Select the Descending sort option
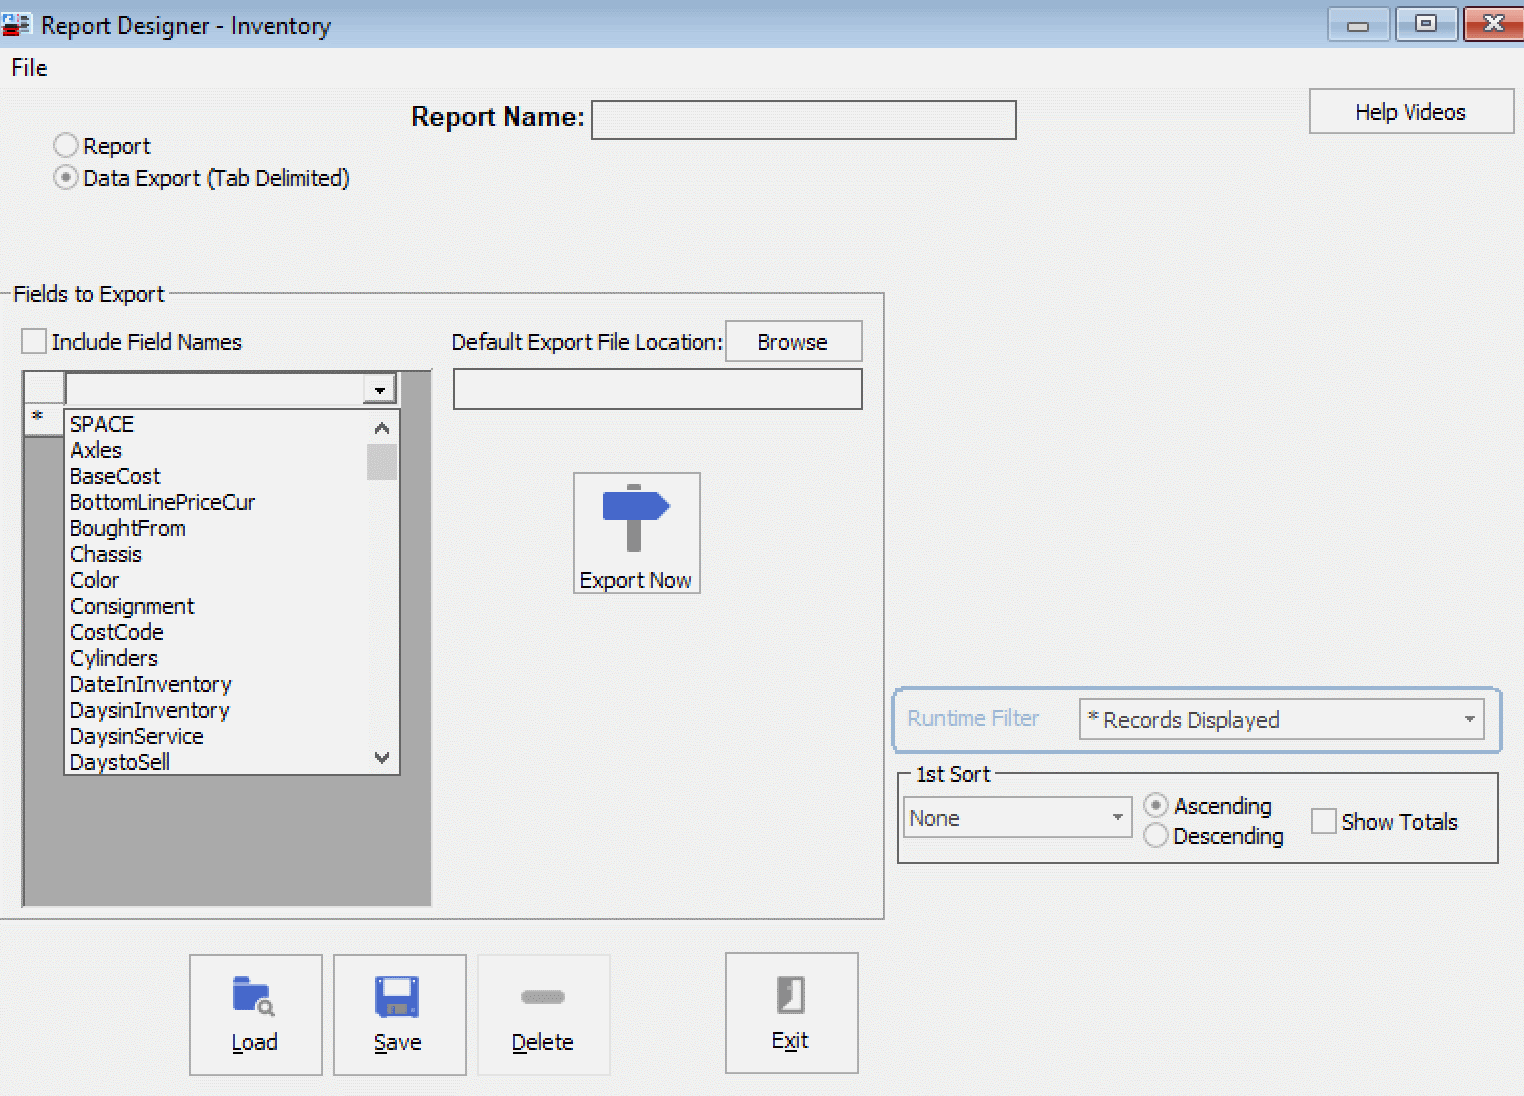This screenshot has width=1524, height=1096. [x=1156, y=836]
